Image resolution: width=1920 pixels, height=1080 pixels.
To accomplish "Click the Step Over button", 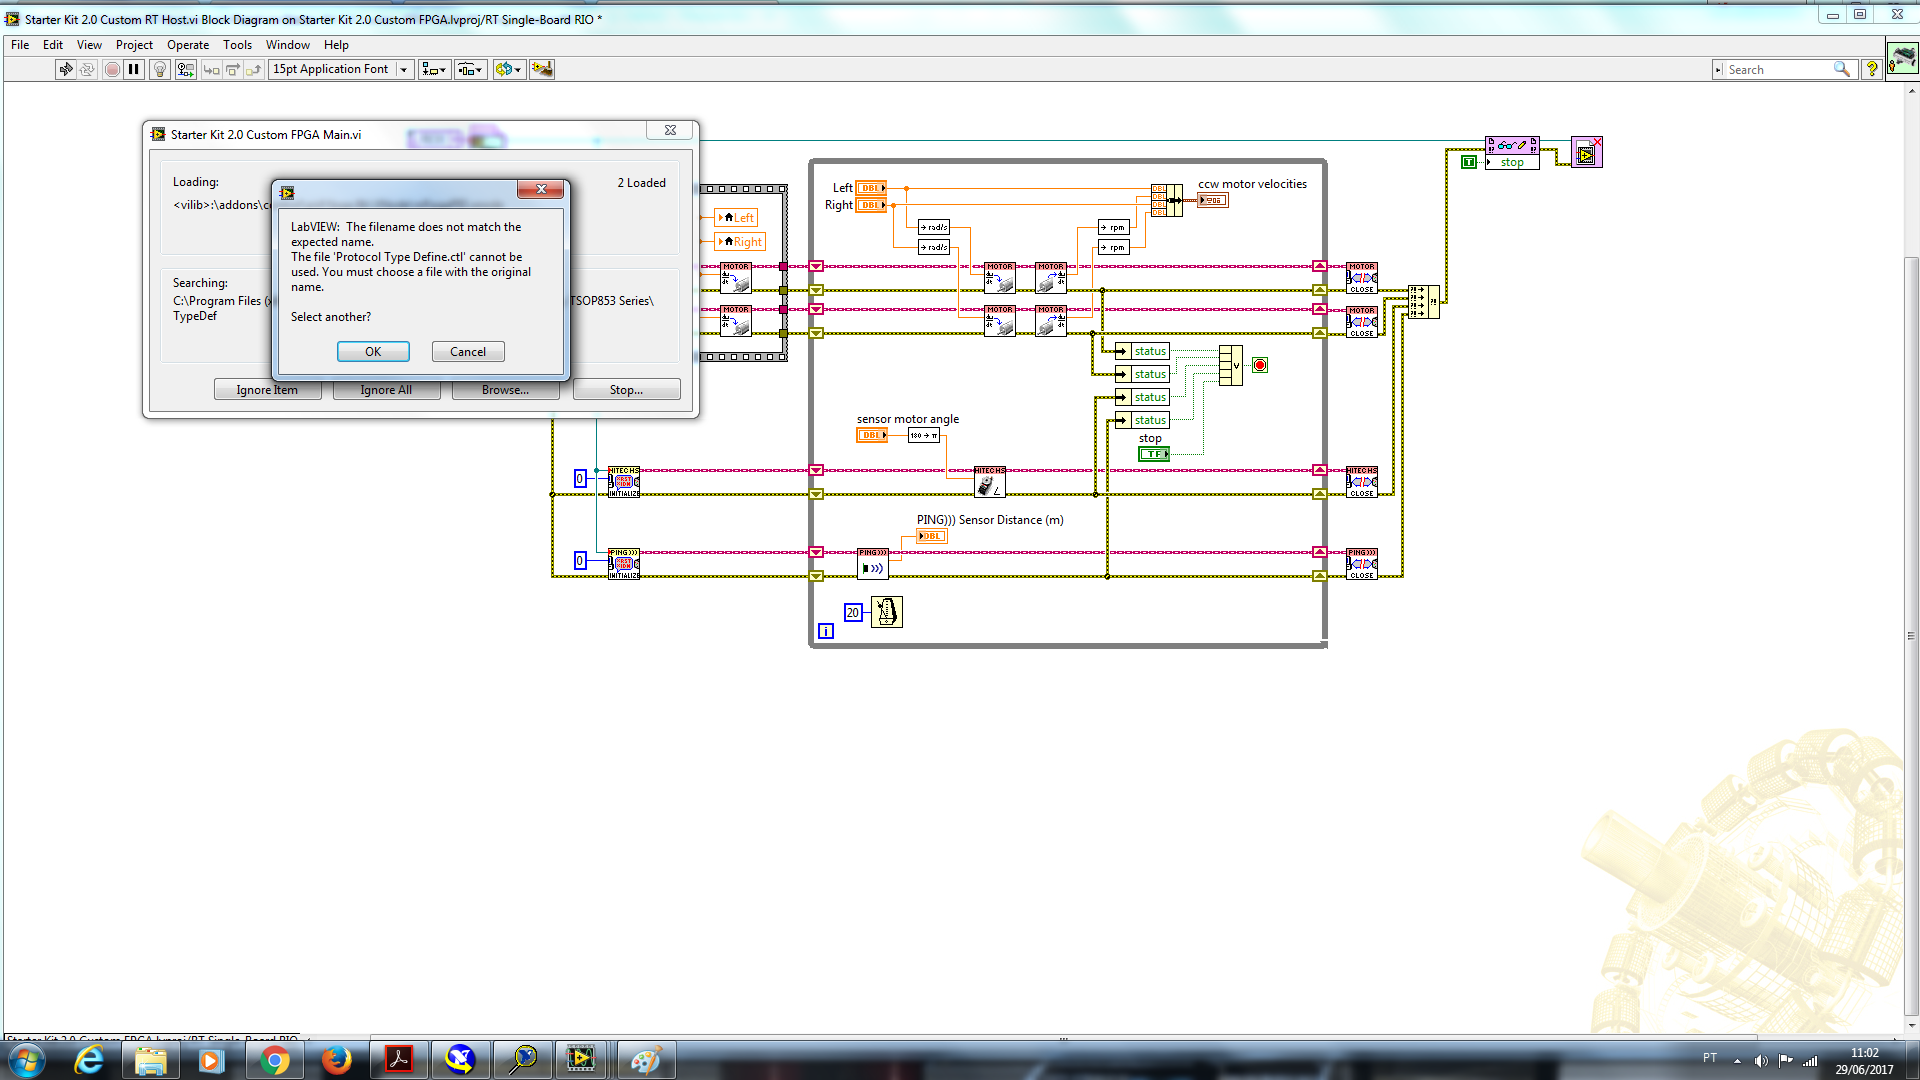I will point(232,69).
